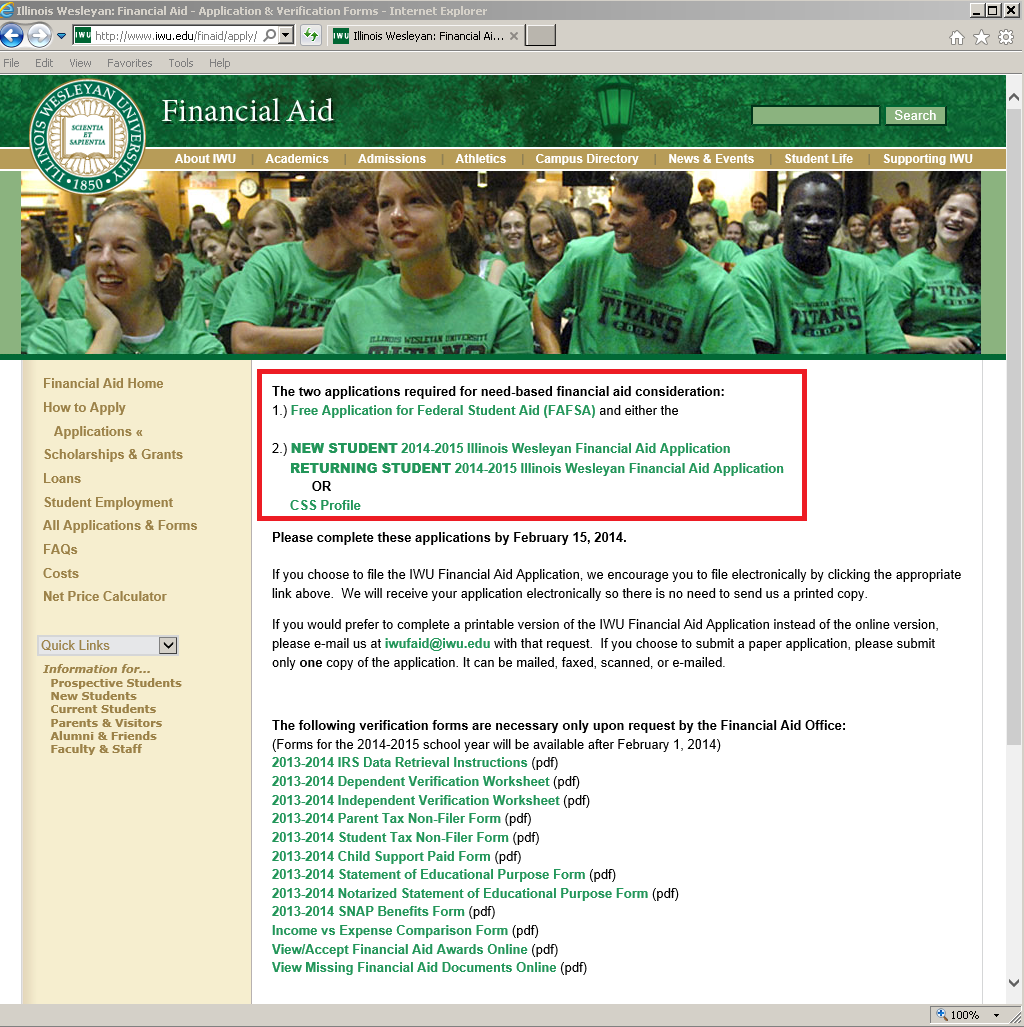Select Admissions in the navigation bar
Screen dimensions: 1024x1027
pyautogui.click(x=392, y=159)
